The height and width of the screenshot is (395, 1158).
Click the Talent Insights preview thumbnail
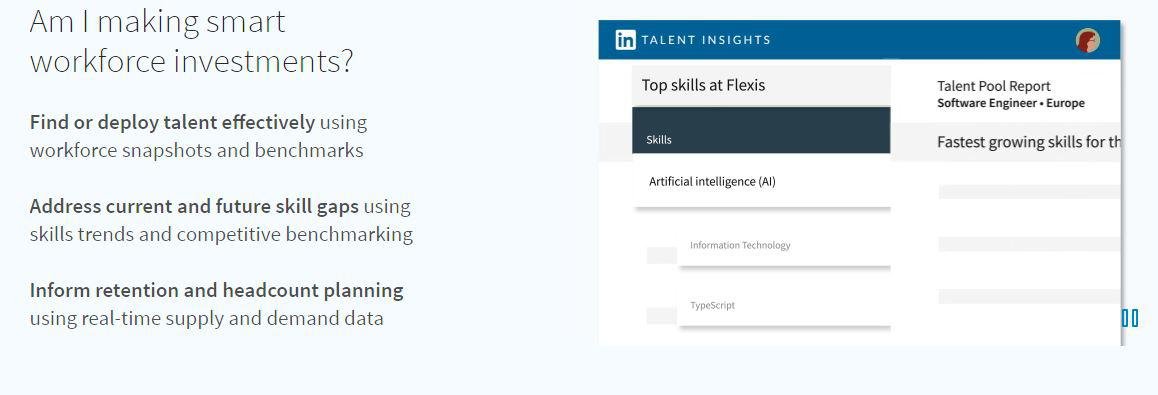pos(860,182)
